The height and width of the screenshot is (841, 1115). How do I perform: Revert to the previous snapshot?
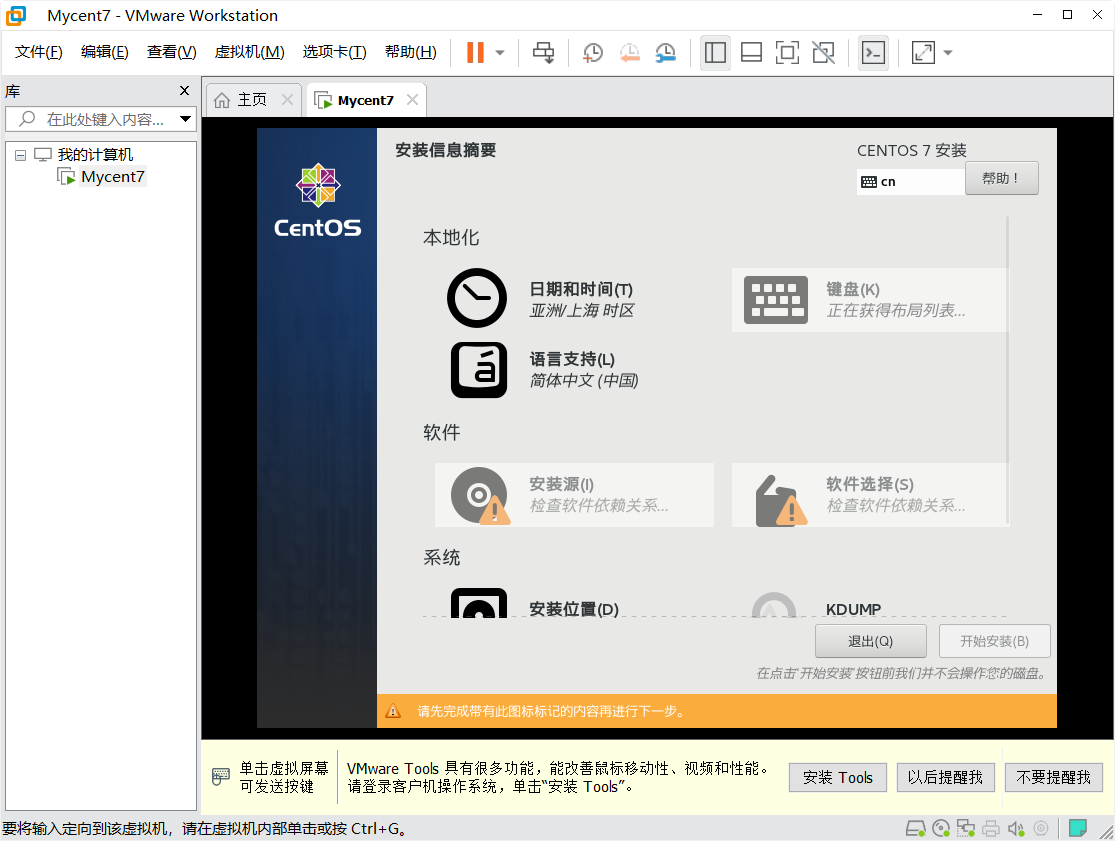point(629,53)
